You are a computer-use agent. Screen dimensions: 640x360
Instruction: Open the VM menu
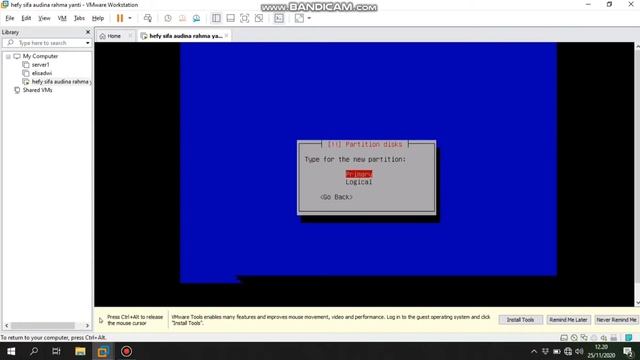(x=62, y=18)
